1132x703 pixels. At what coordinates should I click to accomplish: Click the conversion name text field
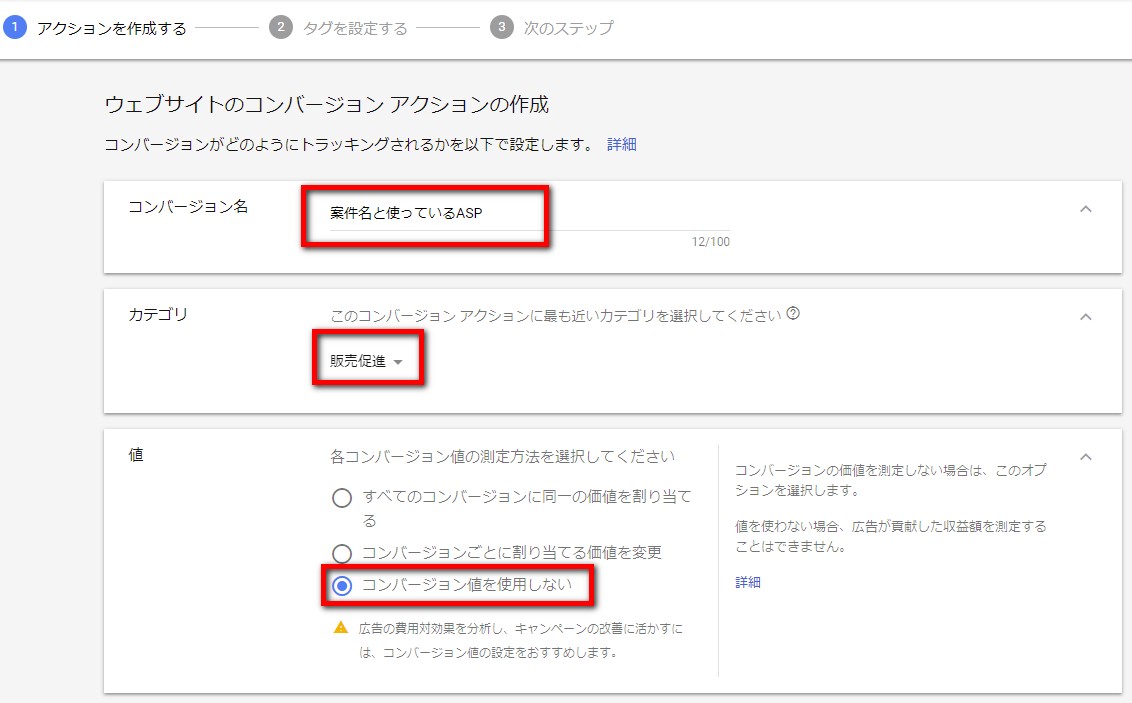tap(502, 213)
